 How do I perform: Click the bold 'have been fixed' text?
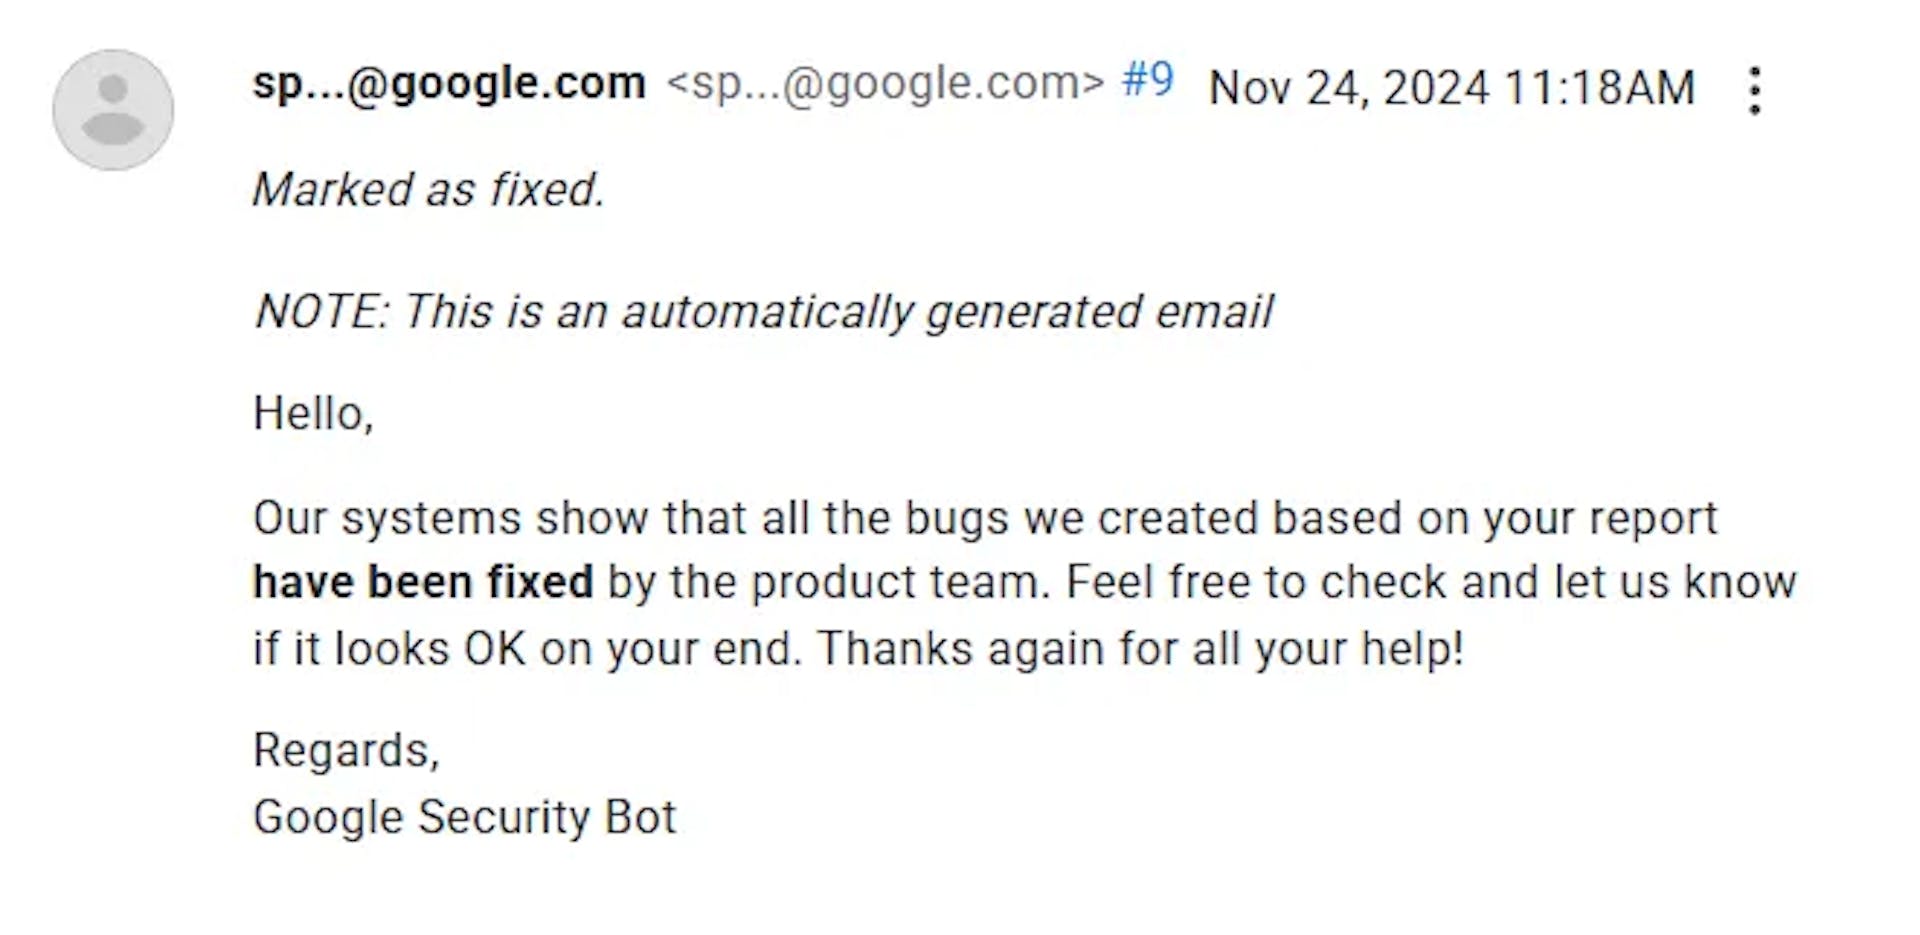[x=423, y=582]
